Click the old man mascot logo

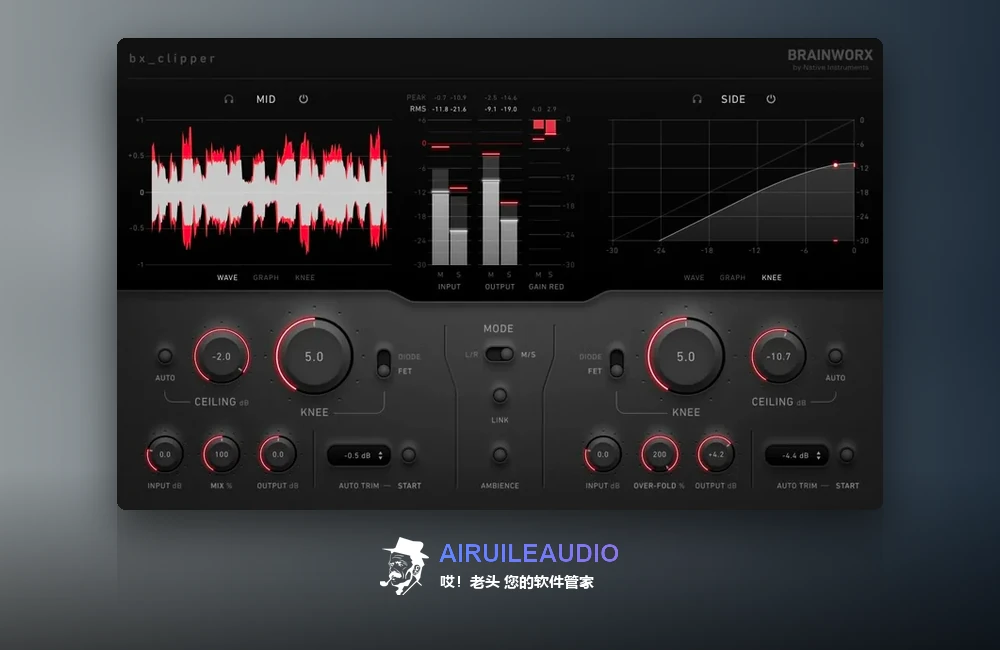tap(404, 566)
